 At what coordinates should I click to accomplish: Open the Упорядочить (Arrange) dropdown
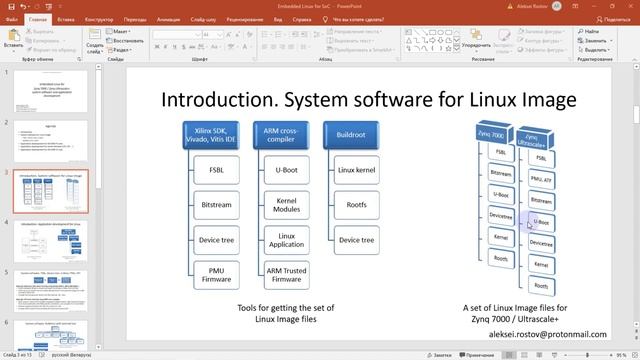tap(476, 40)
